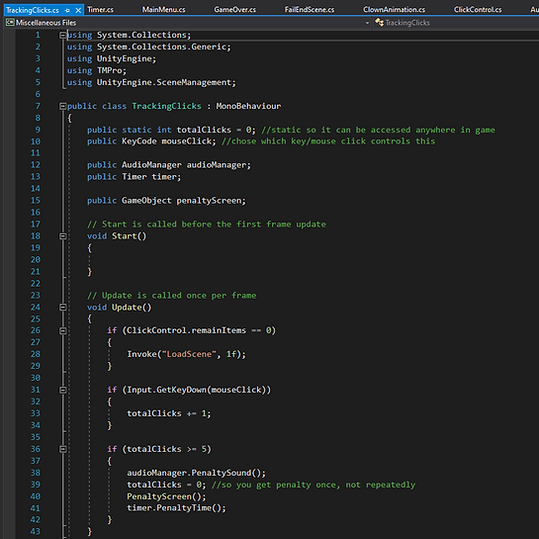Click 'totalClicks += 1;' statement

click(169, 414)
